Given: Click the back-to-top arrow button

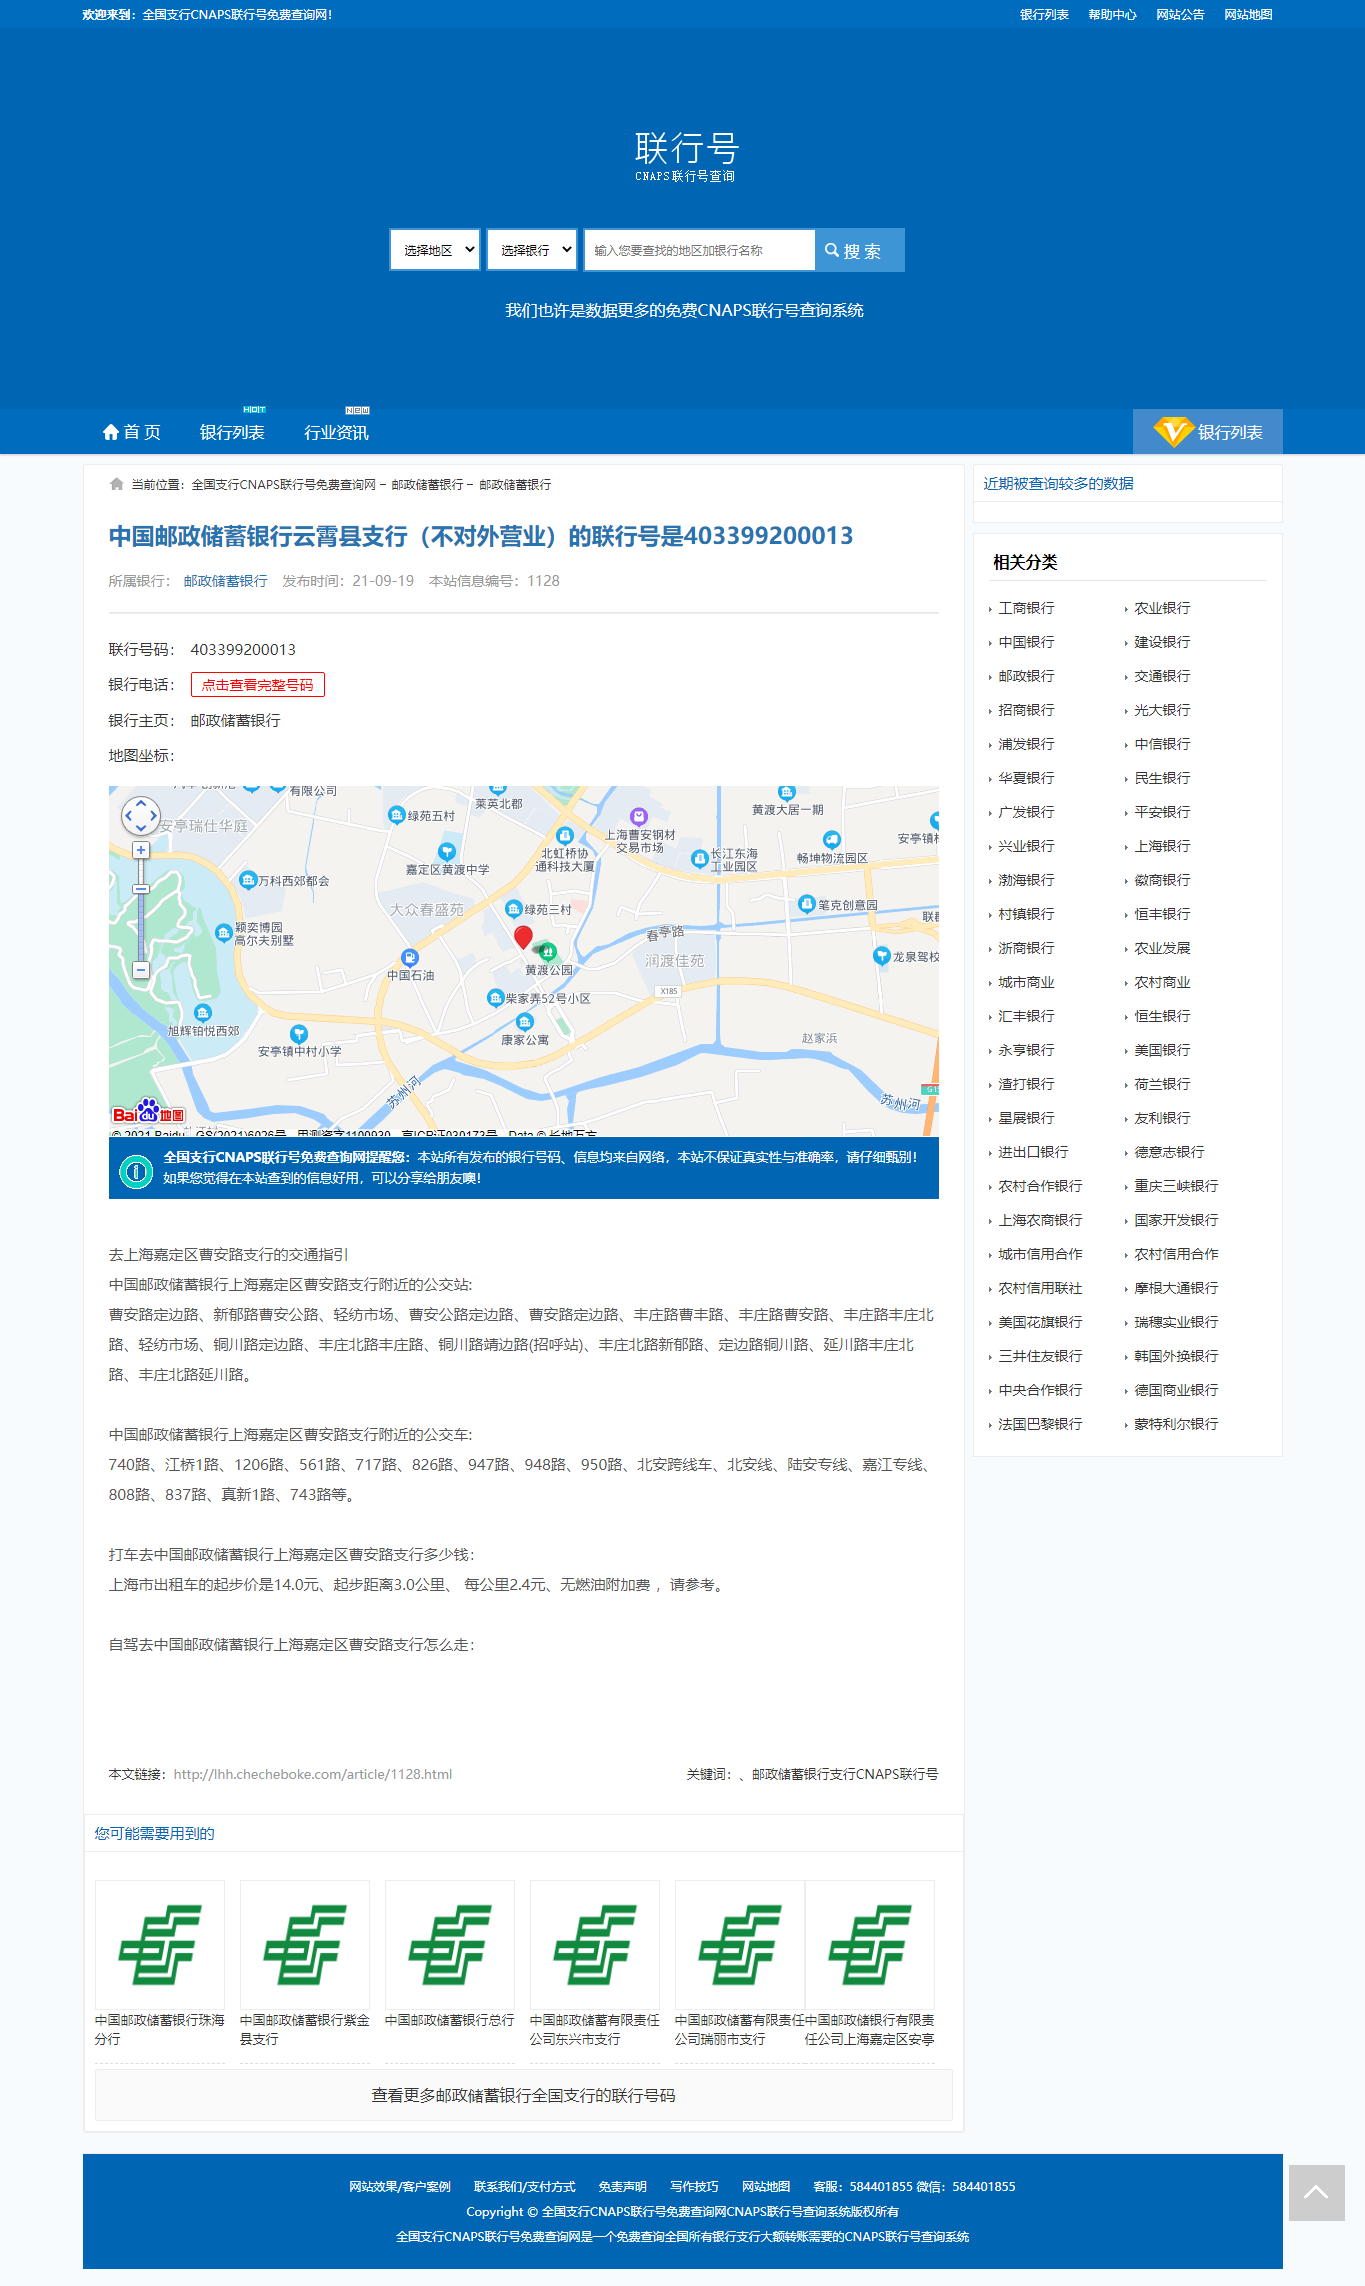Looking at the screenshot, I should [1316, 2192].
